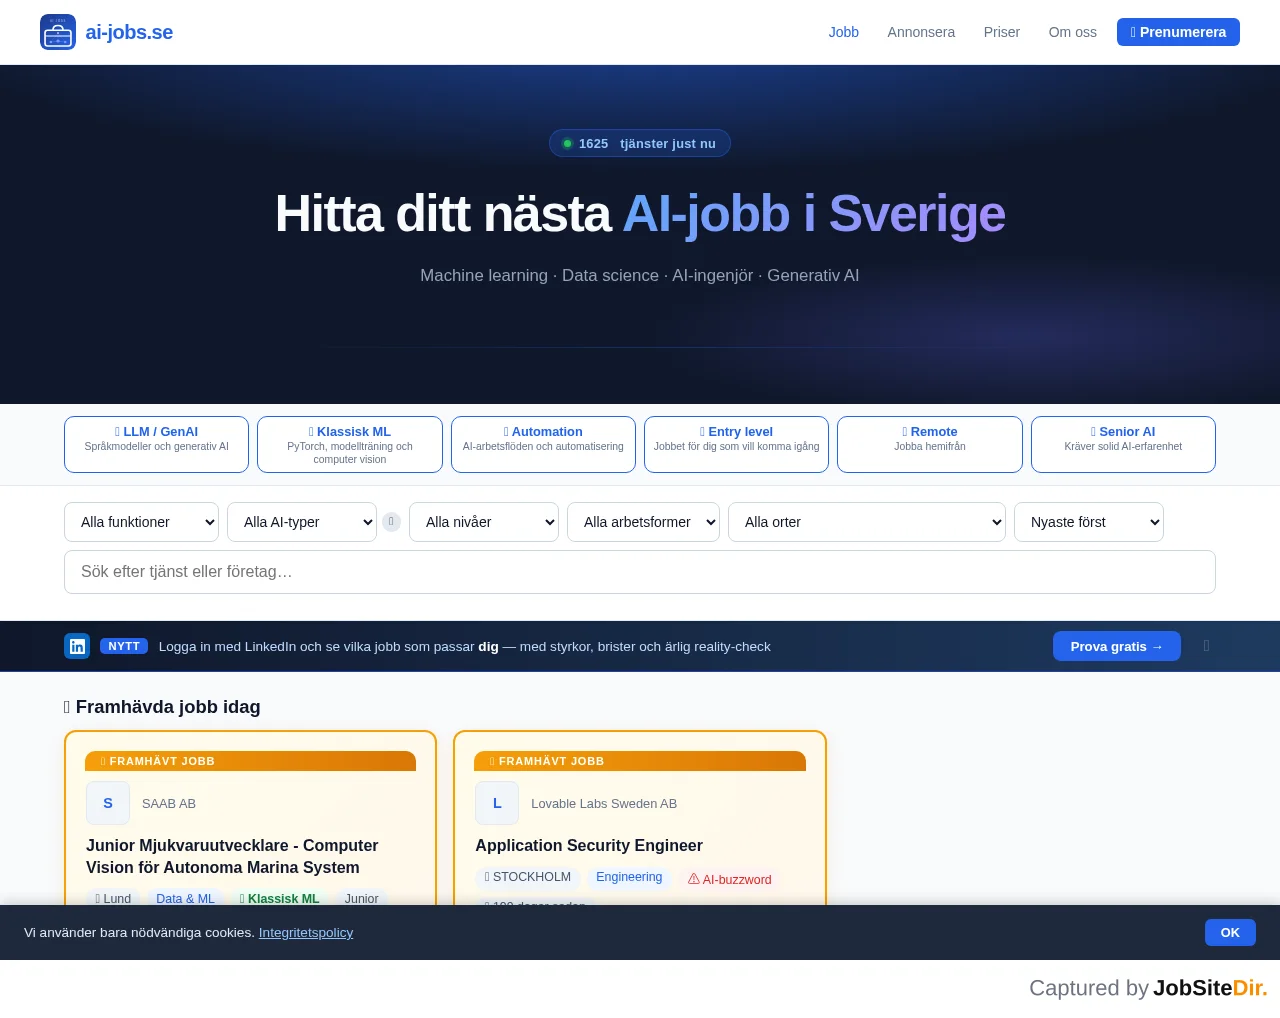The width and height of the screenshot is (1280, 1018).
Task: Select the LLM / GenAI category card
Action: 156,444
